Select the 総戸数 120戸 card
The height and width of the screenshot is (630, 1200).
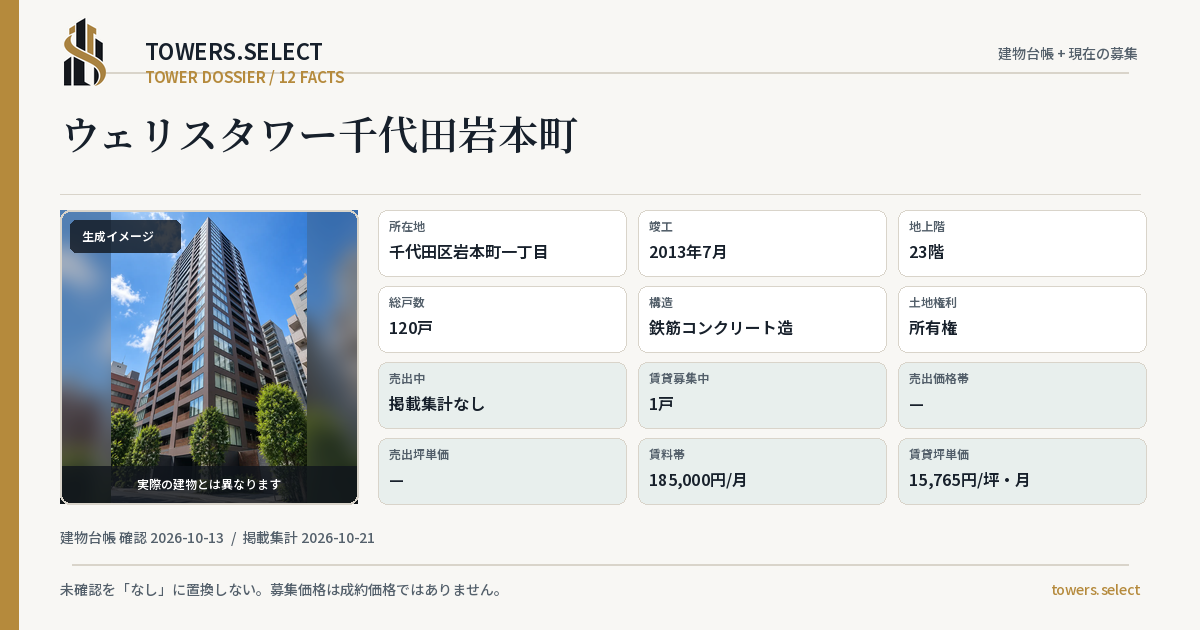coord(502,319)
